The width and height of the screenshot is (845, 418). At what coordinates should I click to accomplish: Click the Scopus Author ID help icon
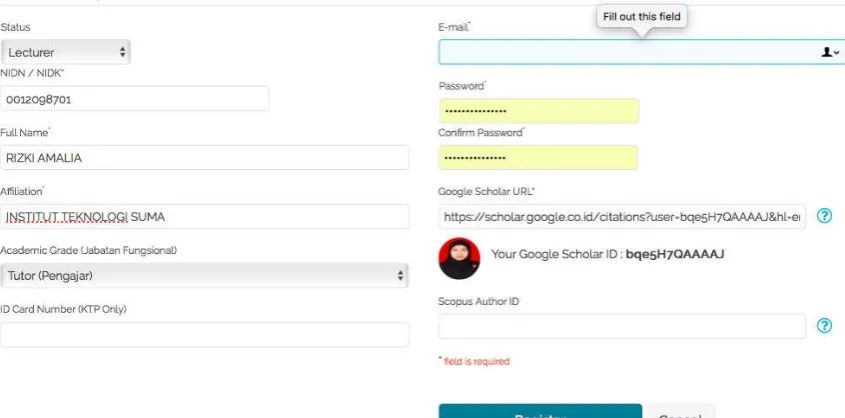click(824, 326)
